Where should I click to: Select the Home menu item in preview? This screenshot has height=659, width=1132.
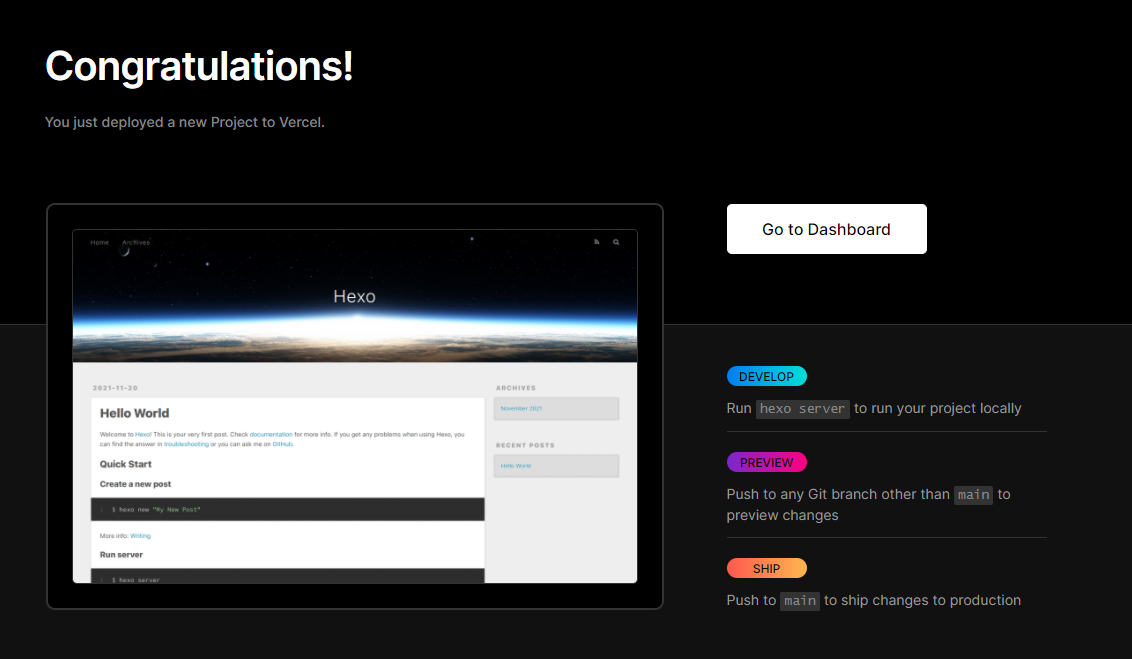(x=100, y=243)
